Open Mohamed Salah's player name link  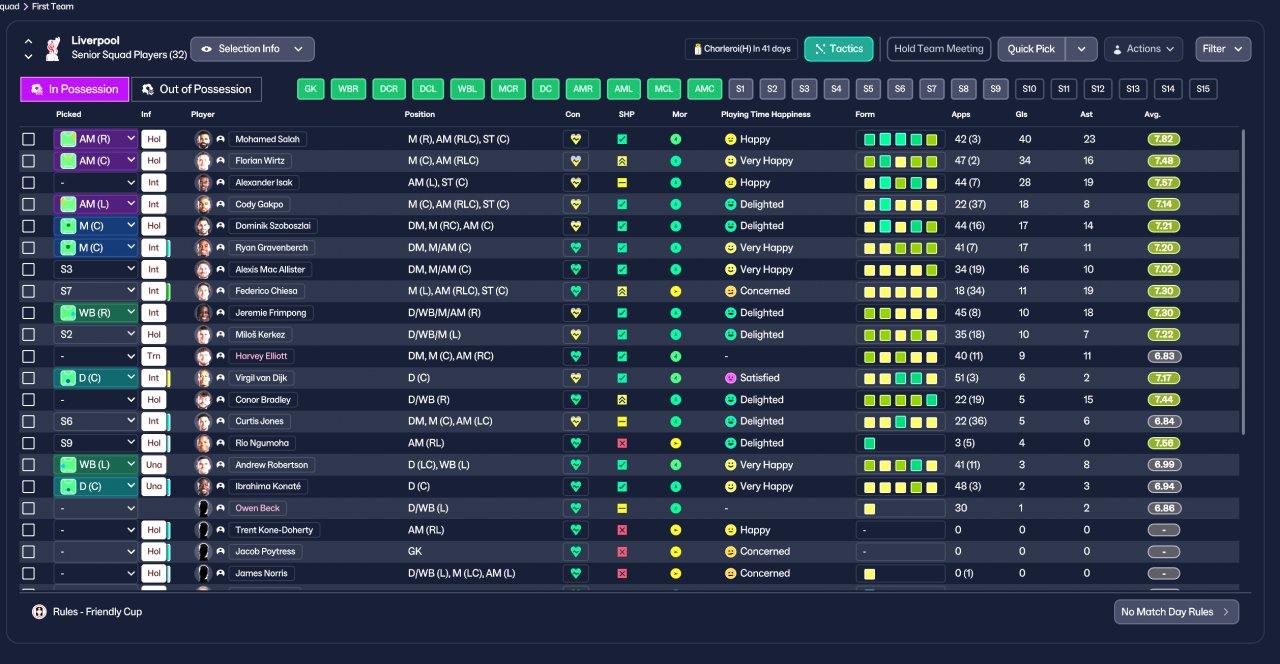coord(267,139)
